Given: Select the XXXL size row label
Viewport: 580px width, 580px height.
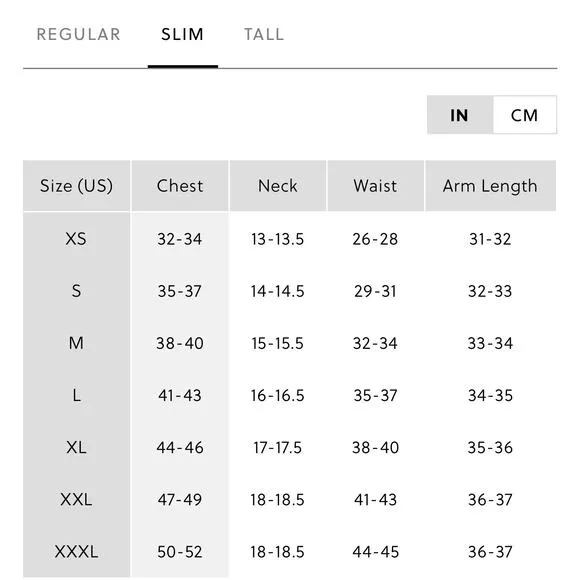Looking at the screenshot, I should (76, 552).
